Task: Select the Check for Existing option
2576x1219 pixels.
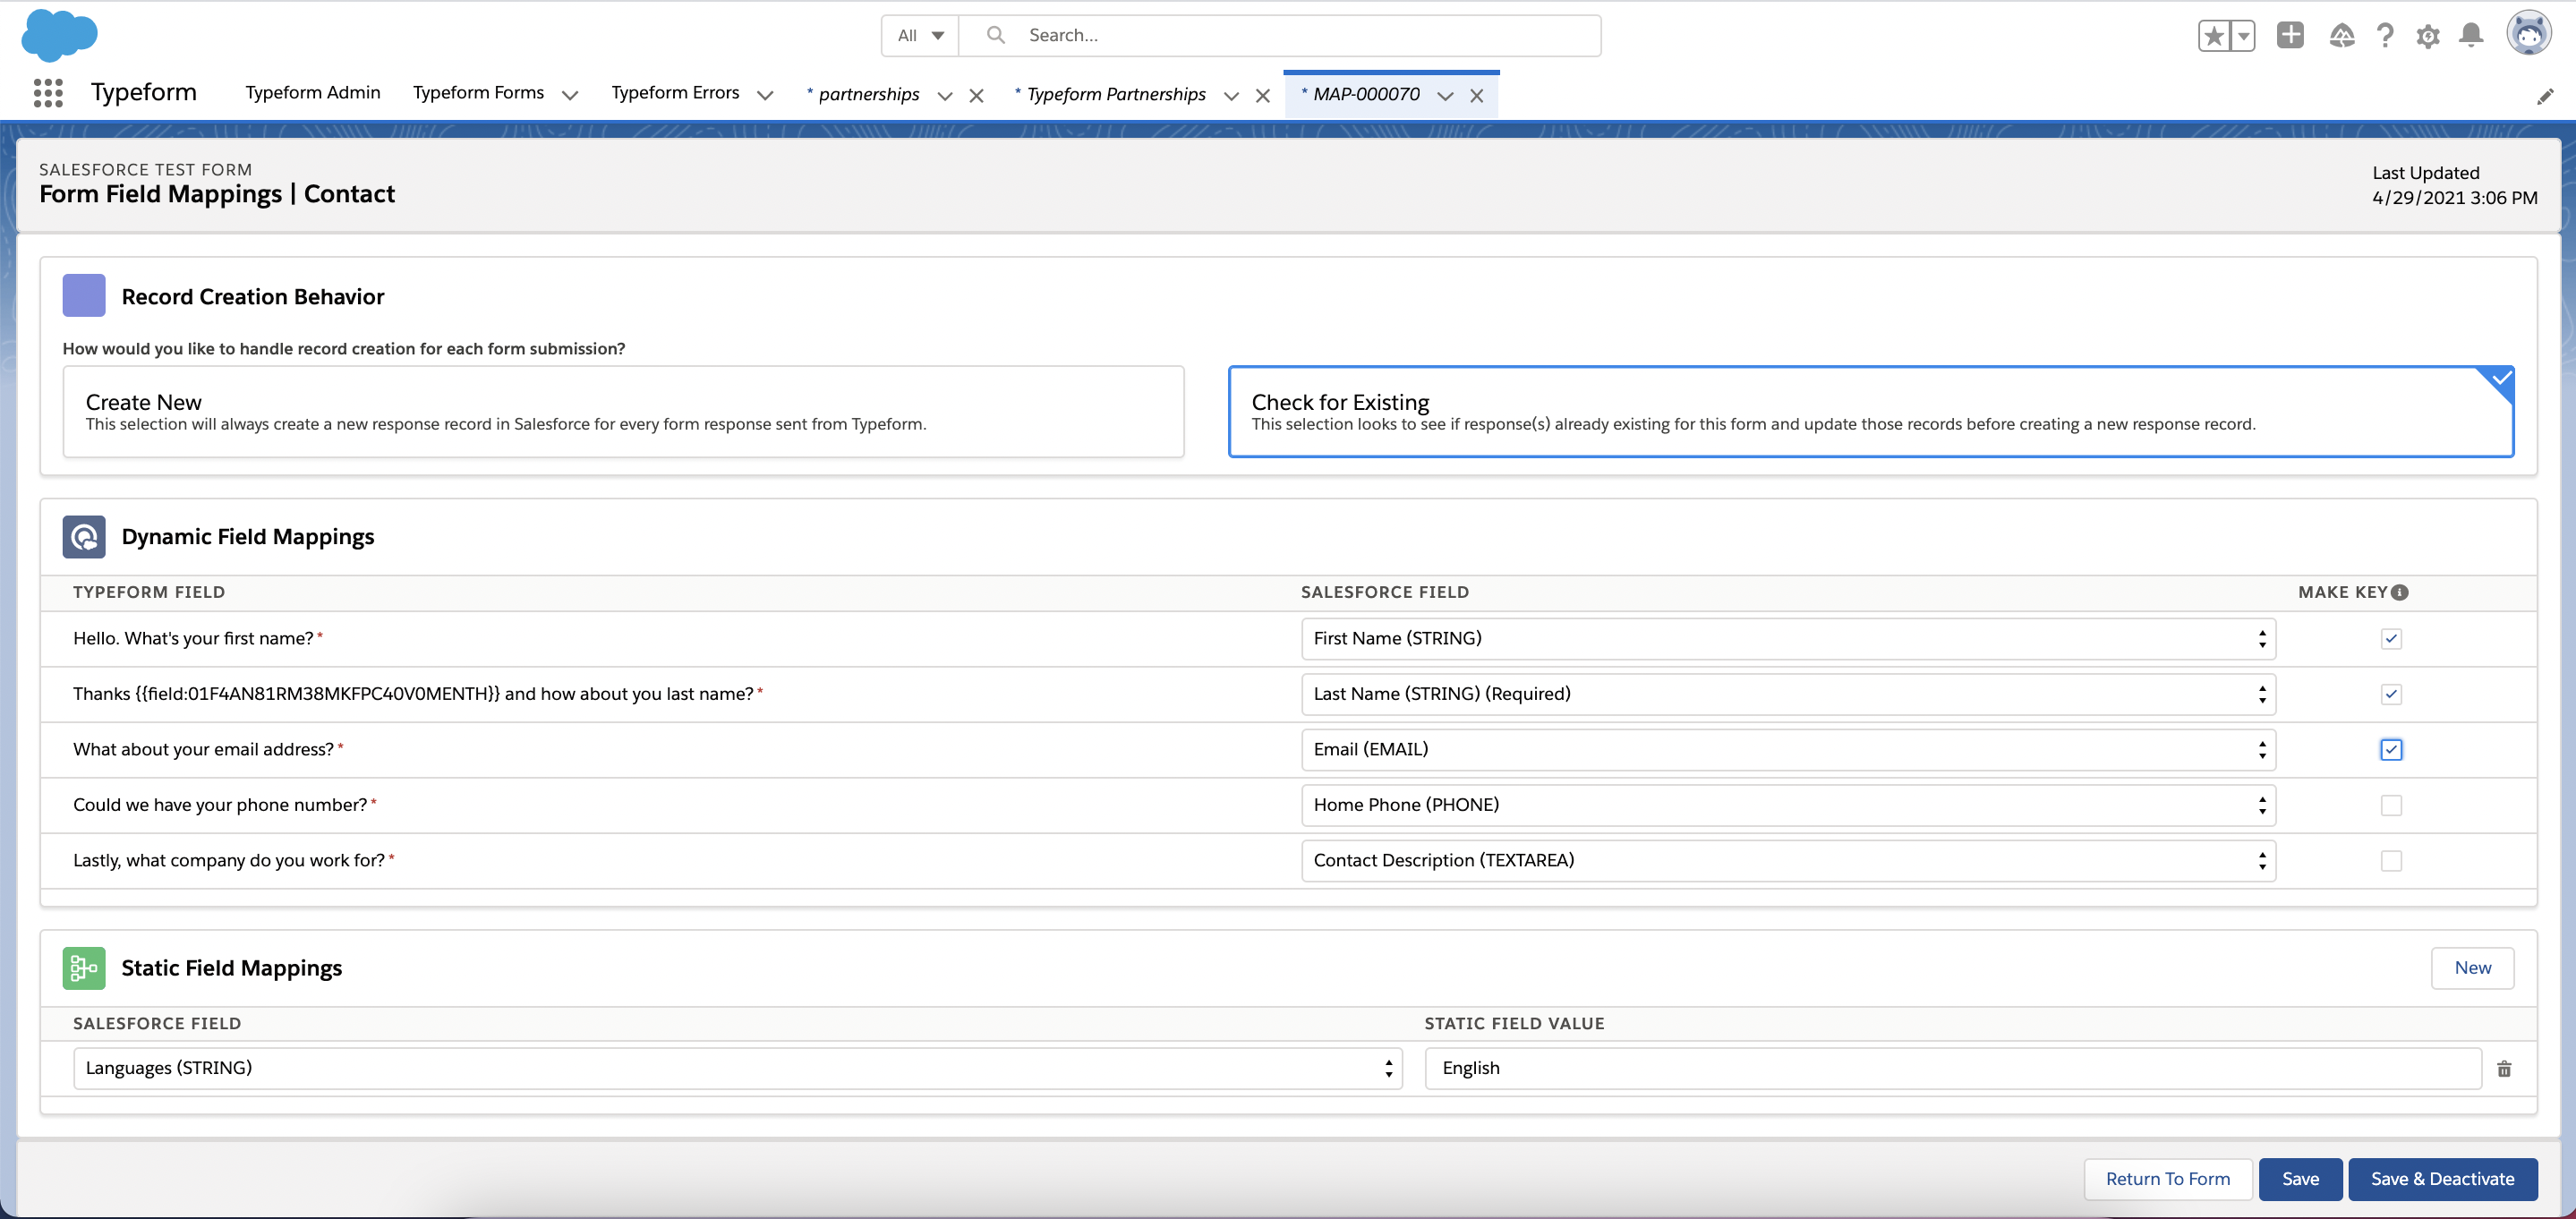Action: click(x=1870, y=412)
